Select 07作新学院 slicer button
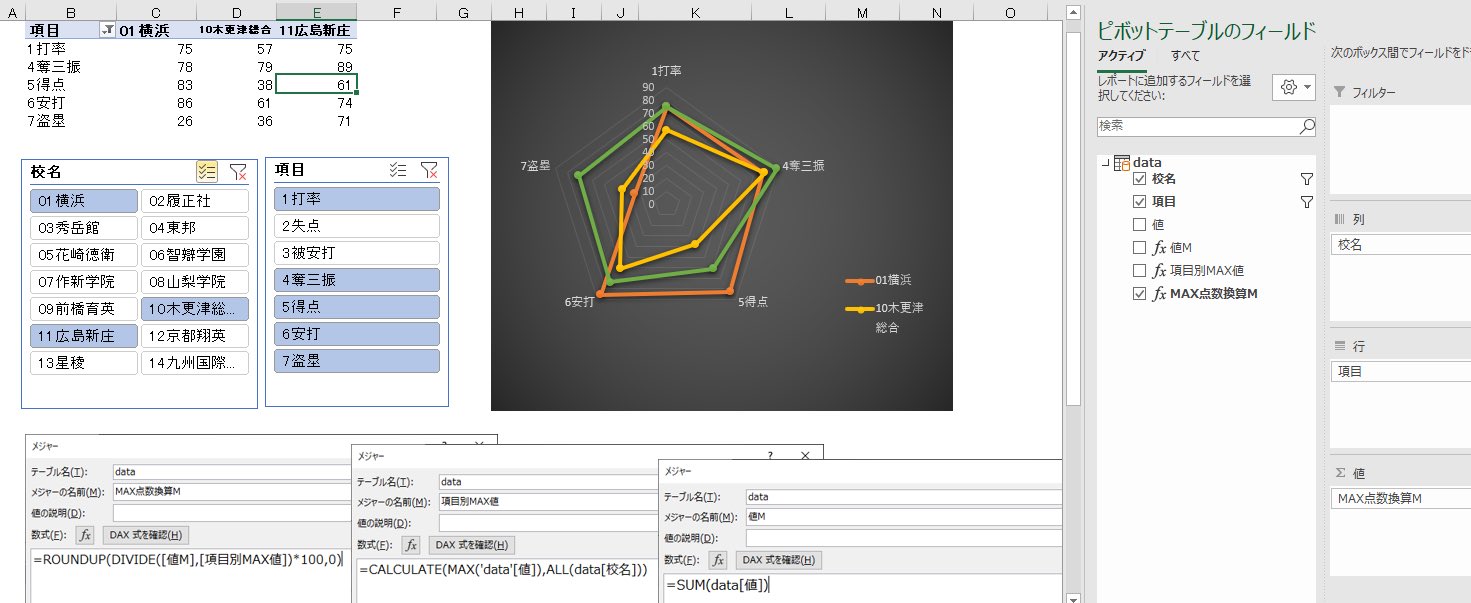Image resolution: width=1471 pixels, height=603 pixels. click(84, 282)
